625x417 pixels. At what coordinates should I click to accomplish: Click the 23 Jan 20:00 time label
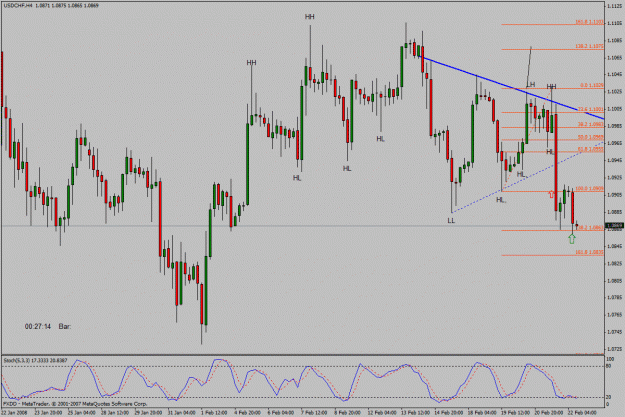tap(48, 413)
